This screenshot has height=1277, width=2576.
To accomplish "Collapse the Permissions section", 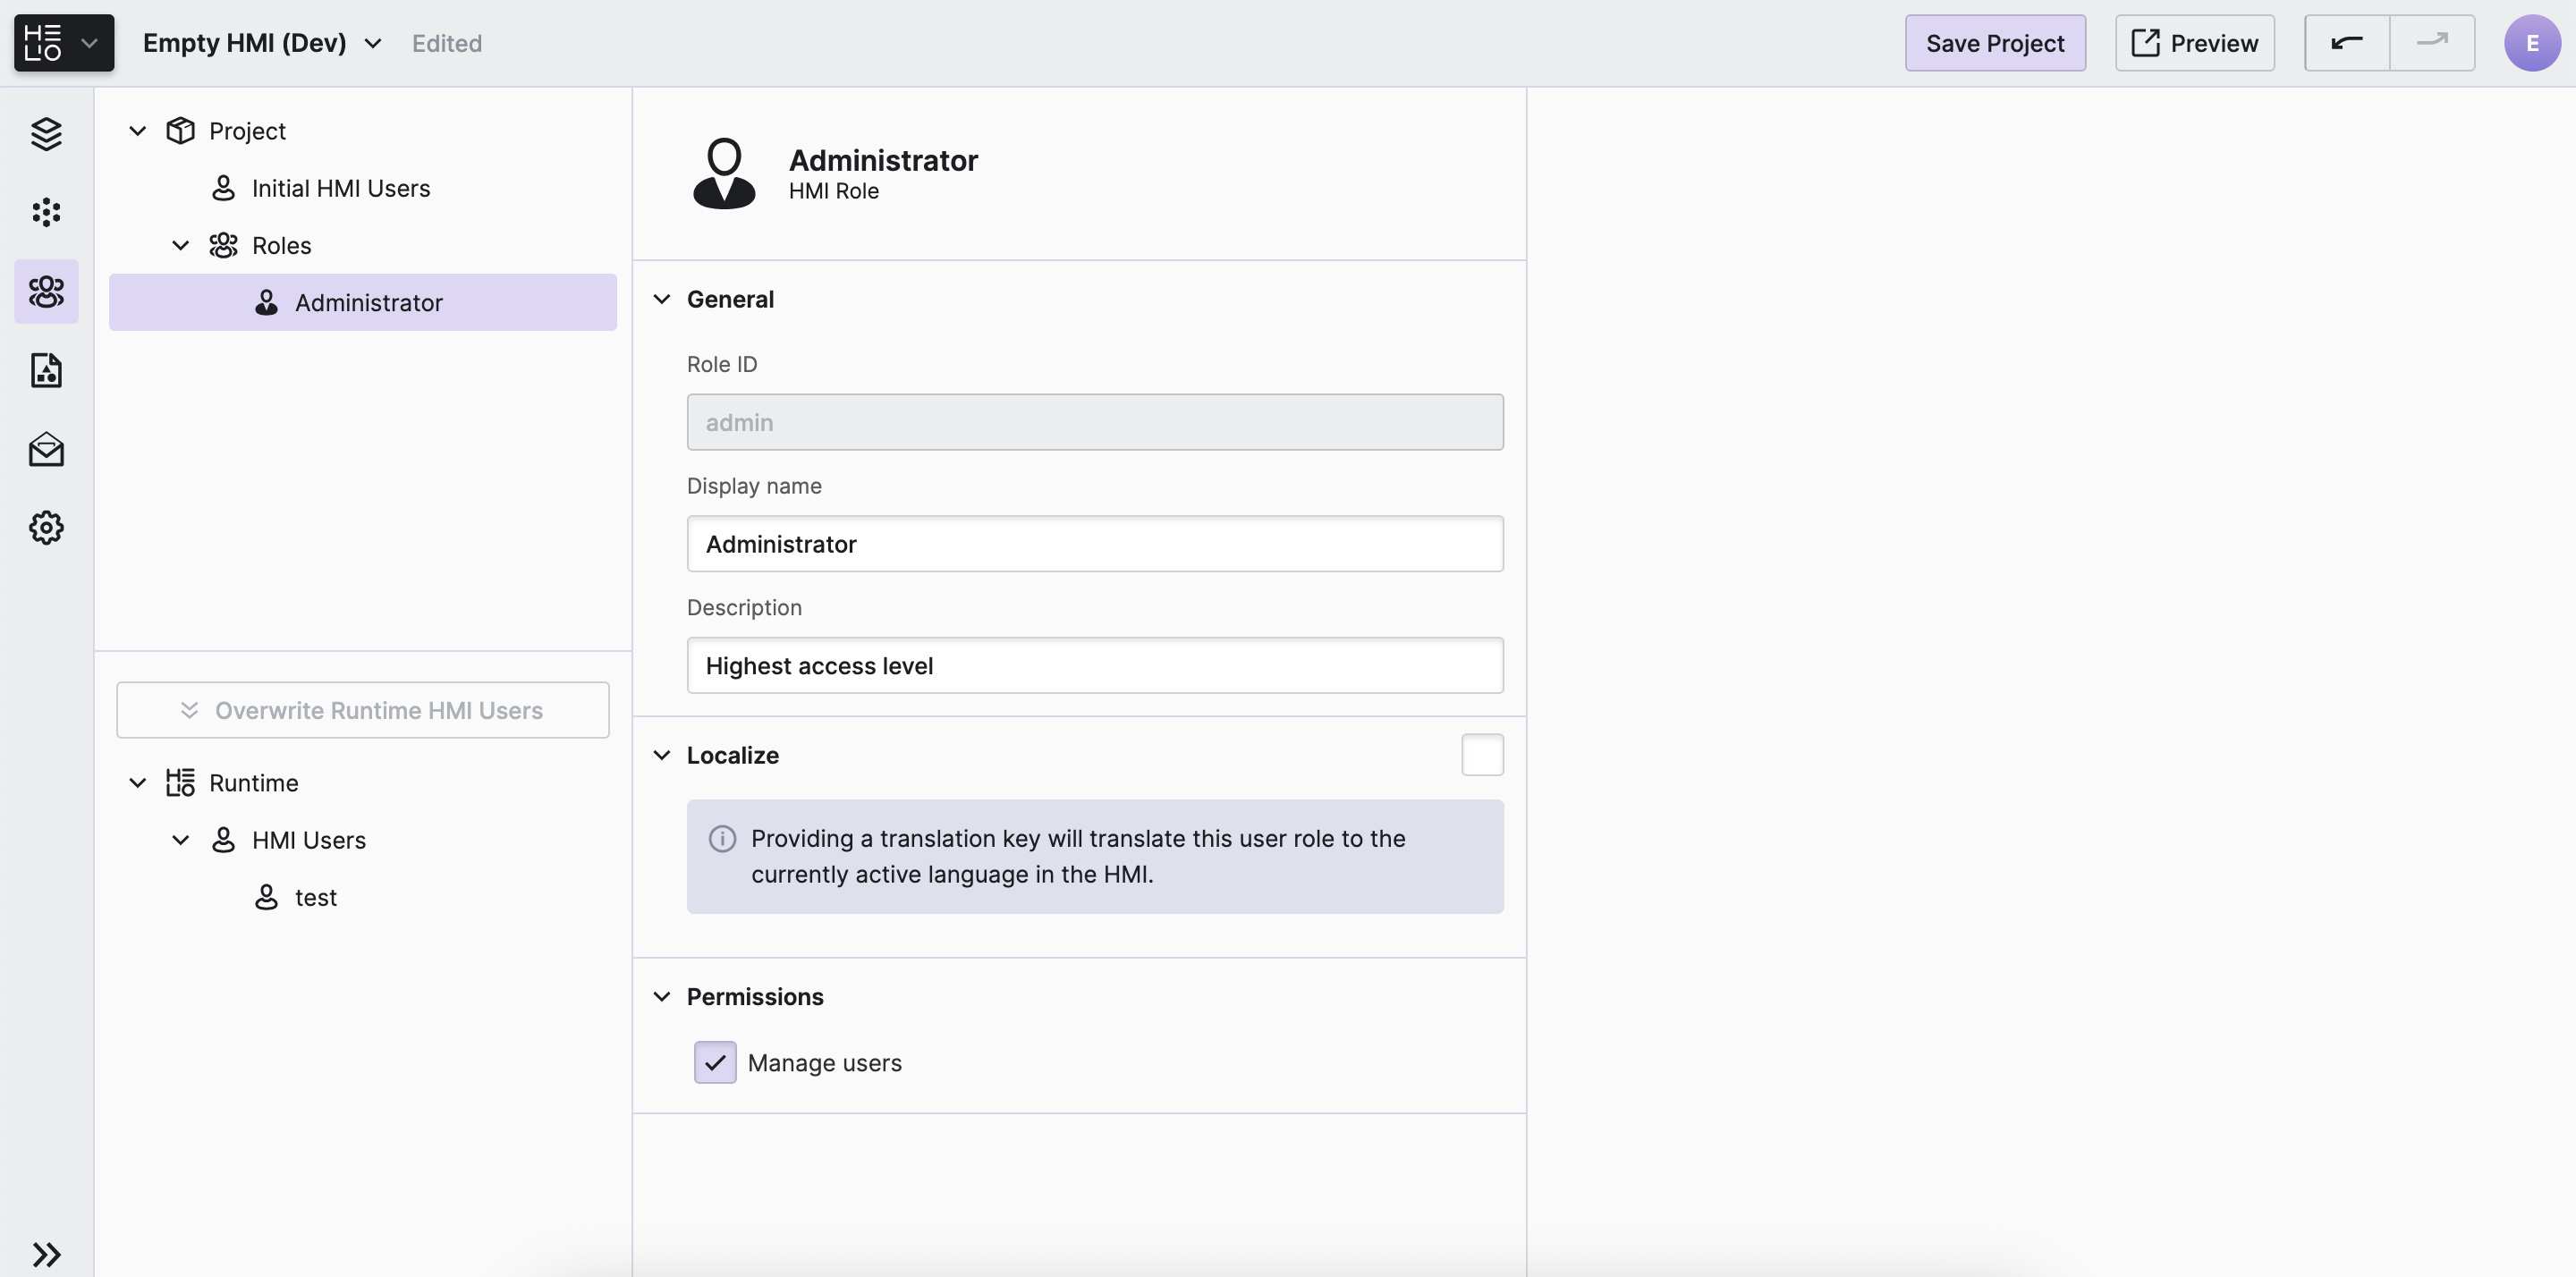I will (662, 997).
